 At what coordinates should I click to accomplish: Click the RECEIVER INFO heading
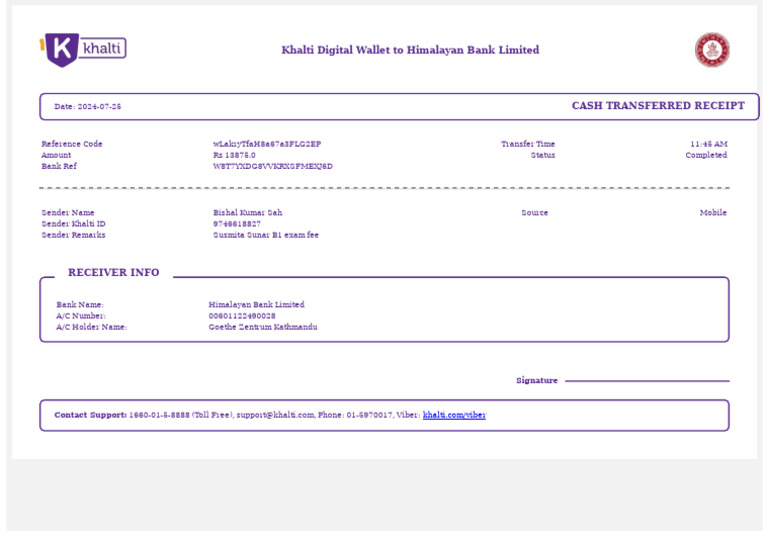coord(114,272)
